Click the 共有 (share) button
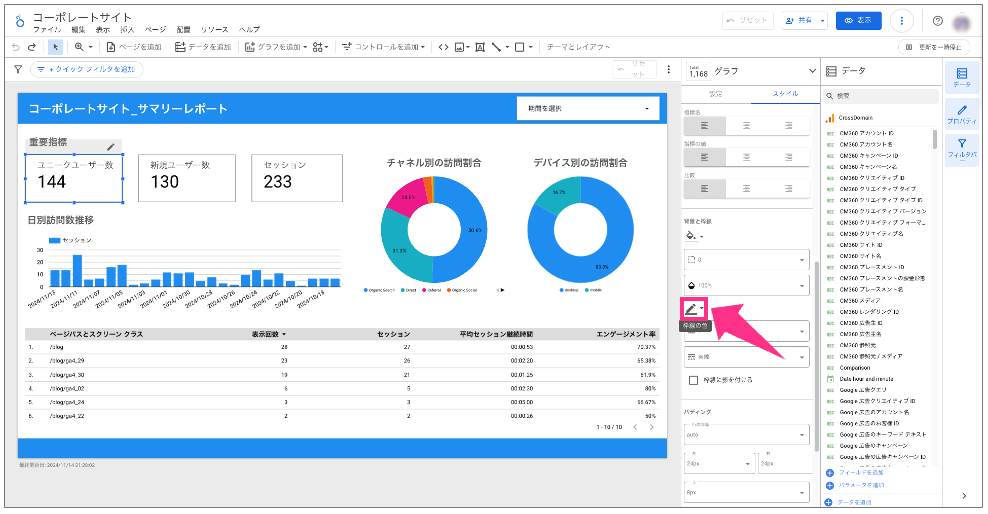 pyautogui.click(x=800, y=21)
